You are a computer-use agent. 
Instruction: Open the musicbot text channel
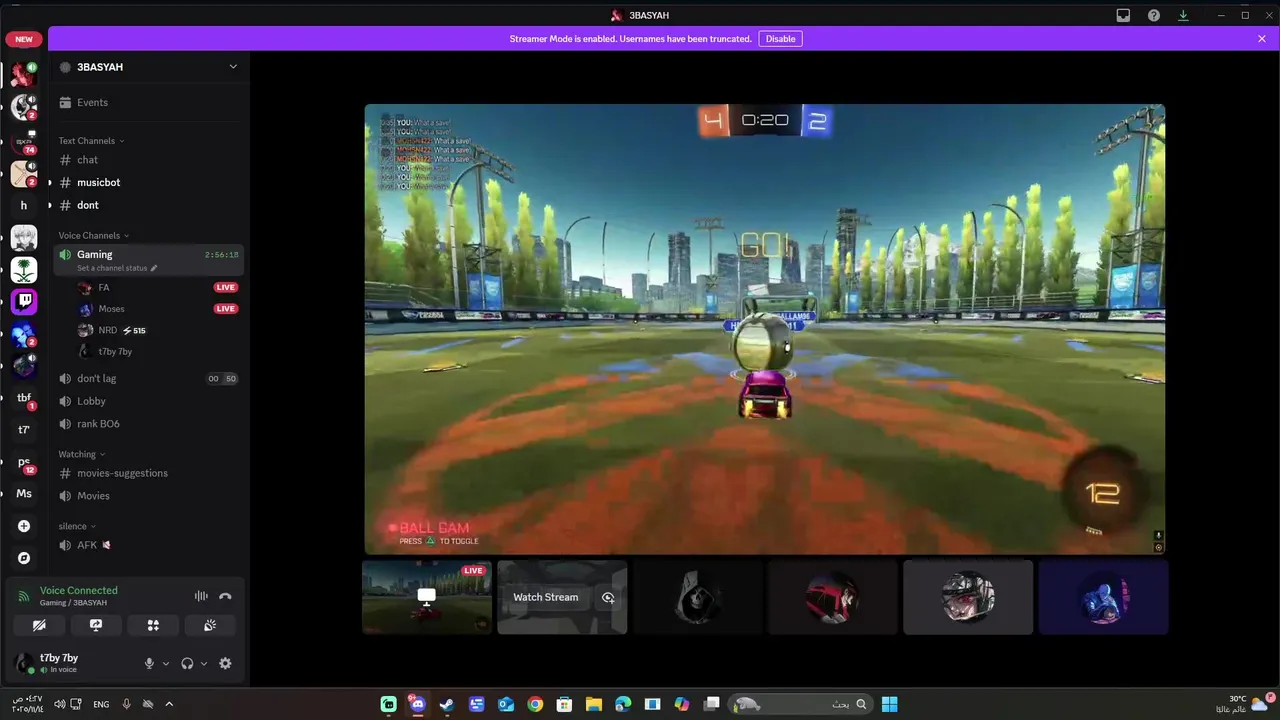[147, 183]
